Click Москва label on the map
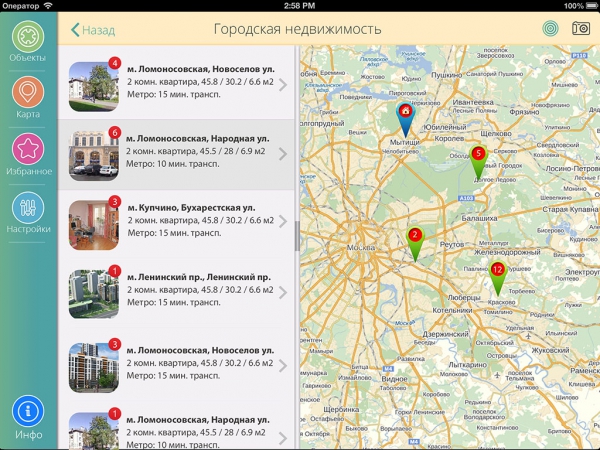 (361, 248)
